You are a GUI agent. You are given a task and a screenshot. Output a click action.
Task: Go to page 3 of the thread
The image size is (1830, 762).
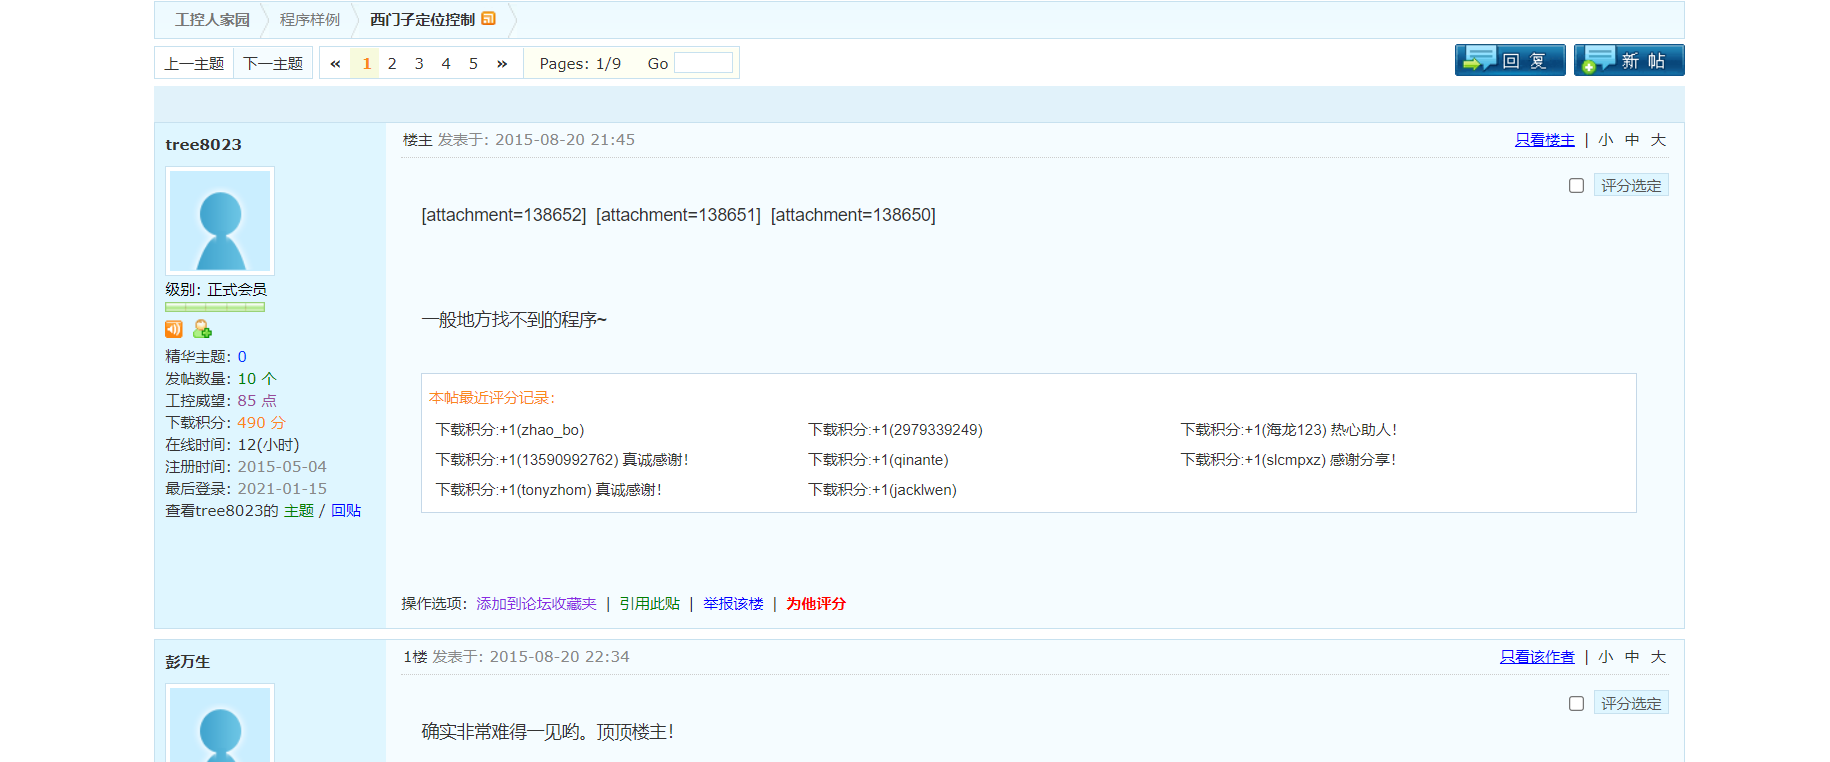tap(419, 63)
